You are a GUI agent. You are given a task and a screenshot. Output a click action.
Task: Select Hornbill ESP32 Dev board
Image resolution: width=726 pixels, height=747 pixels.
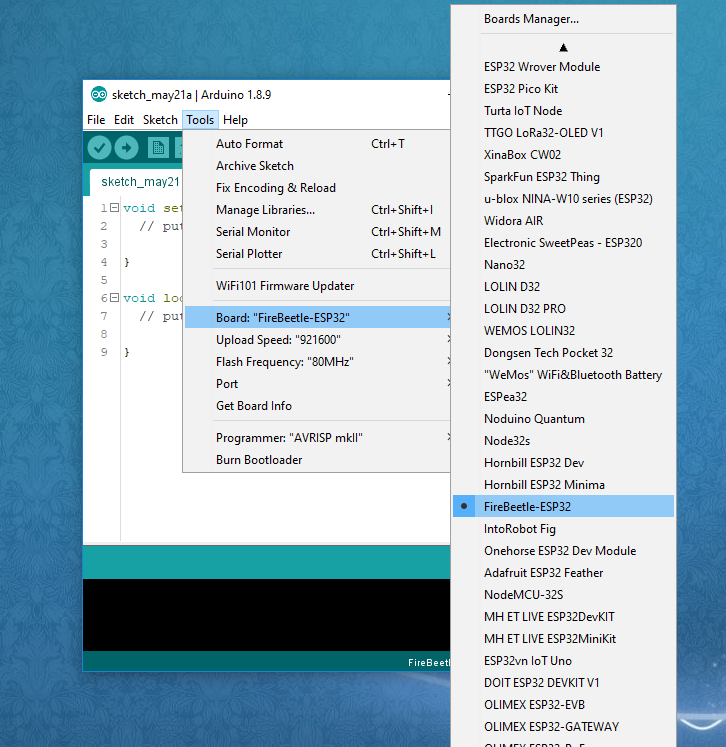[x=564, y=463]
